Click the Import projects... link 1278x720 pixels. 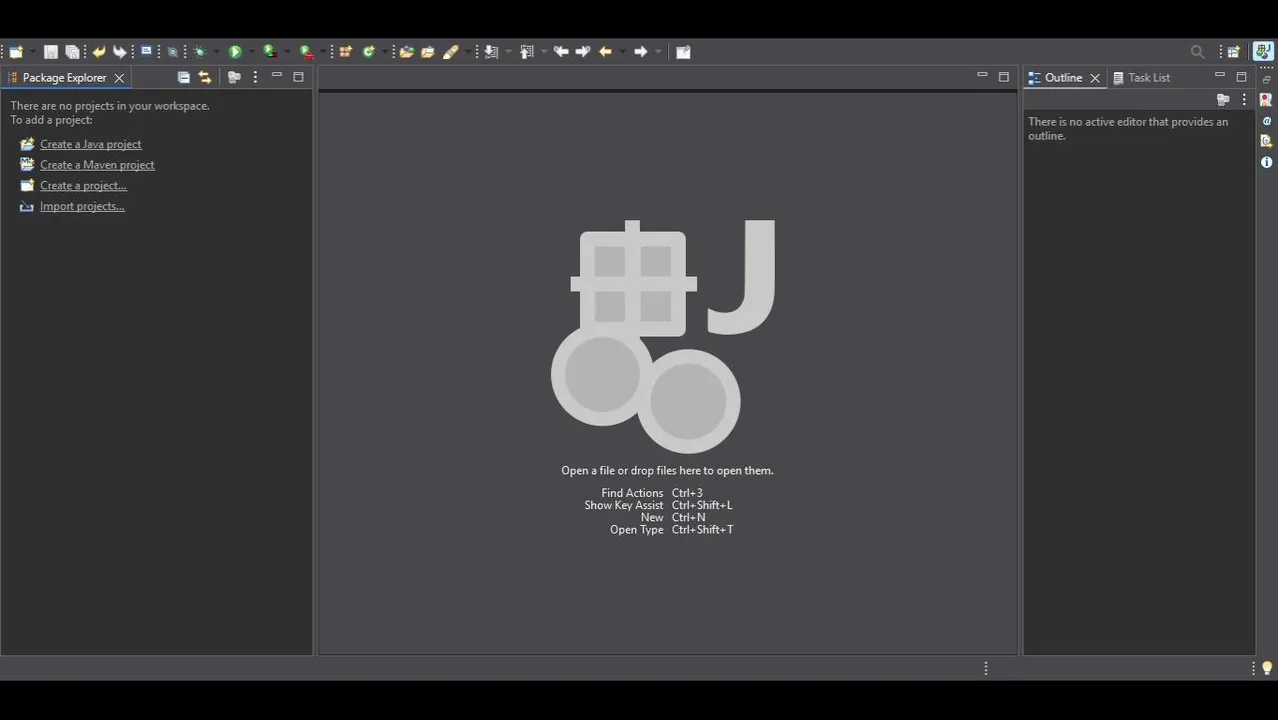pyautogui.click(x=82, y=207)
